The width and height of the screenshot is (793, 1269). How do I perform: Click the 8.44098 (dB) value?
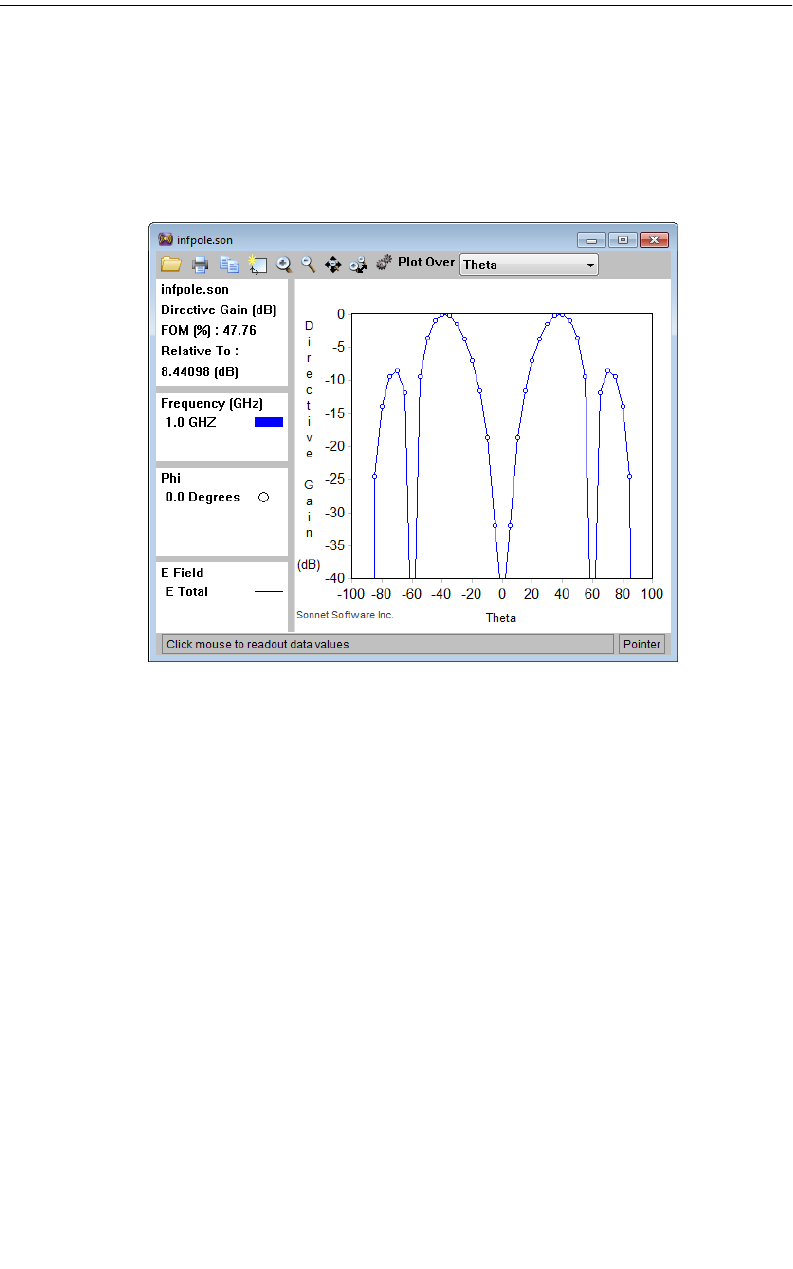pyautogui.click(x=200, y=372)
